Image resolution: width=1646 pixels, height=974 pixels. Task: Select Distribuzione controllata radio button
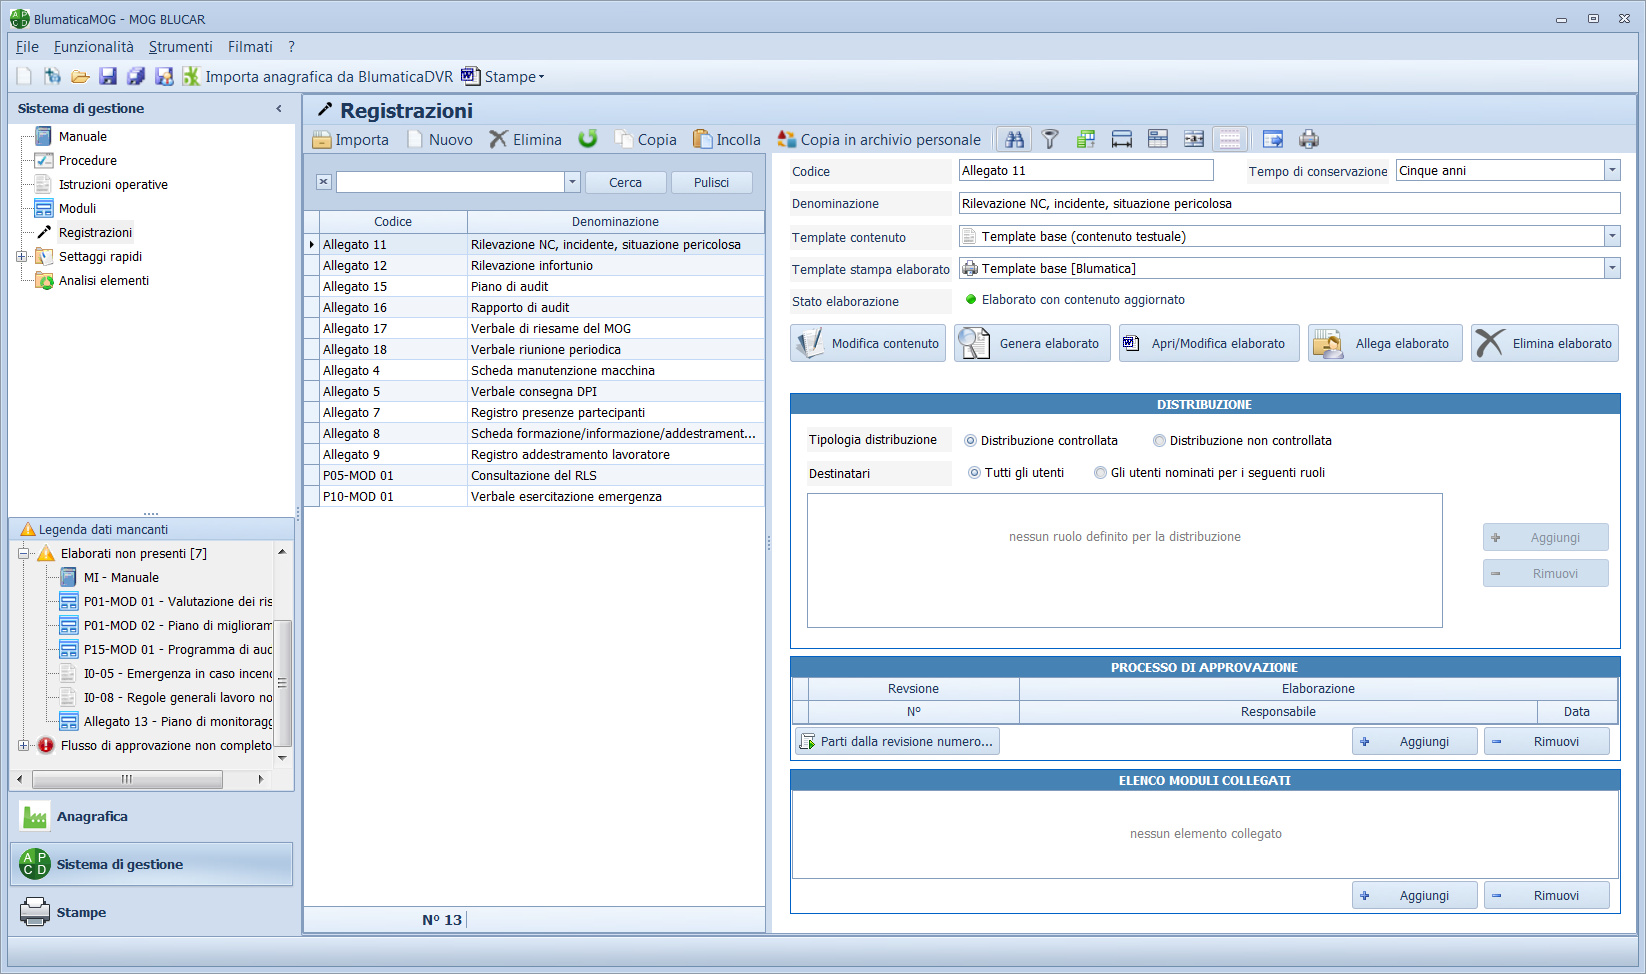click(970, 441)
